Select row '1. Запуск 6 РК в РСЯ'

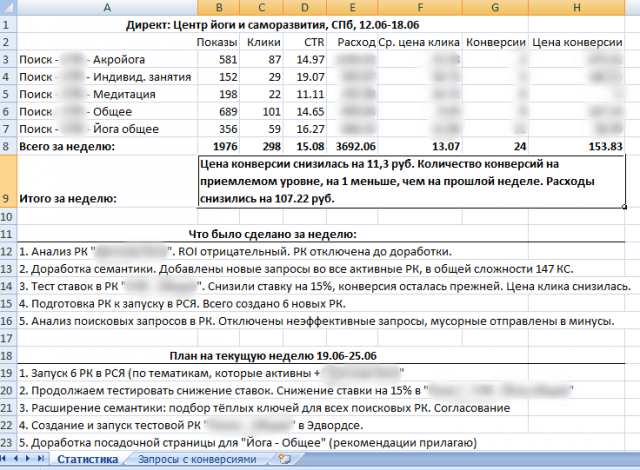click(x=211, y=373)
